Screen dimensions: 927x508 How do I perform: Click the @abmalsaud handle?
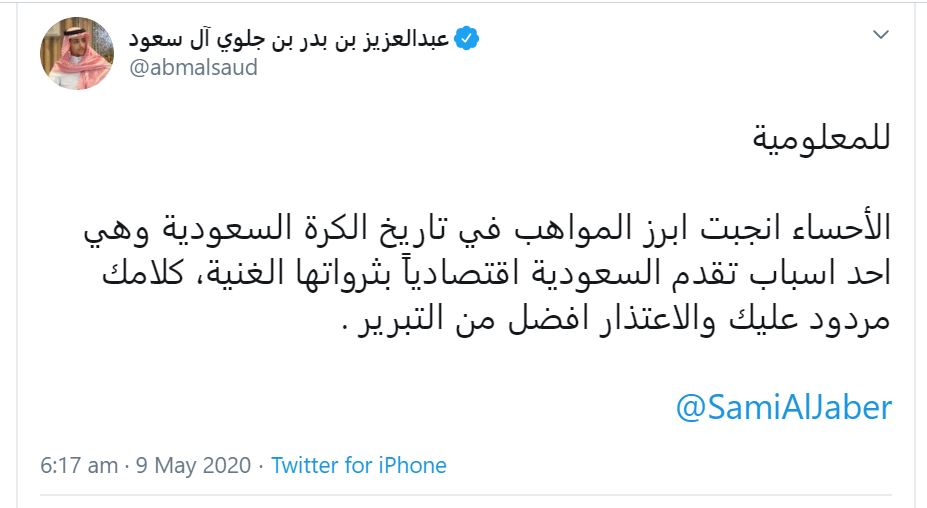coord(193,68)
